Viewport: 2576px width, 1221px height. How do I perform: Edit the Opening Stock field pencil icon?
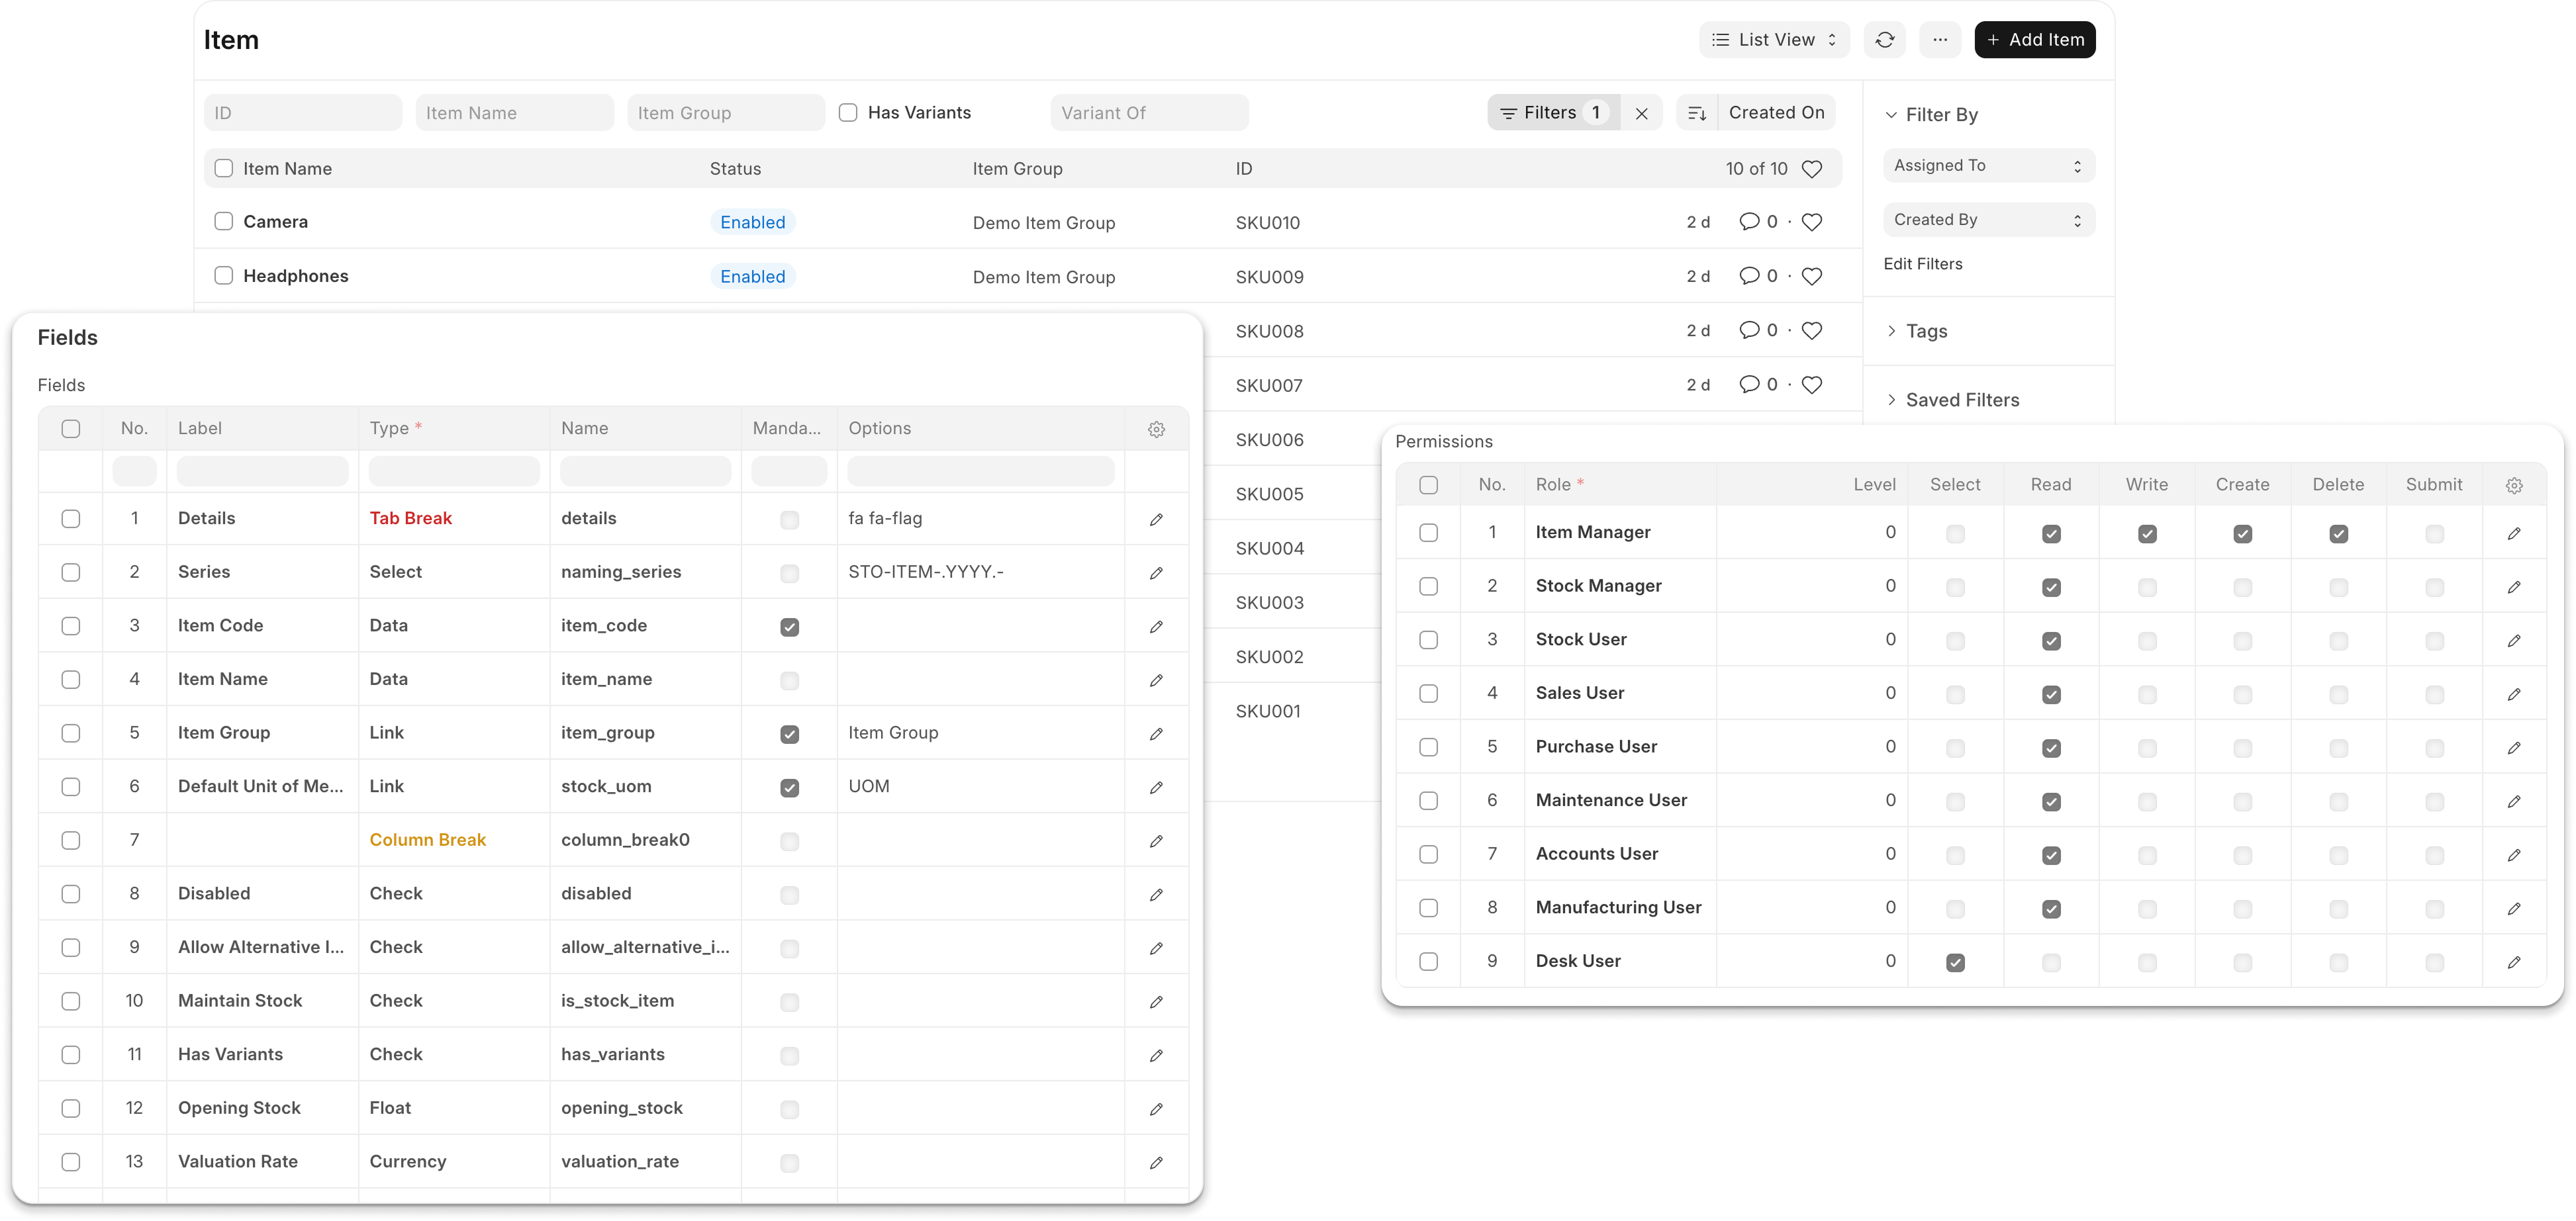(x=1156, y=1109)
